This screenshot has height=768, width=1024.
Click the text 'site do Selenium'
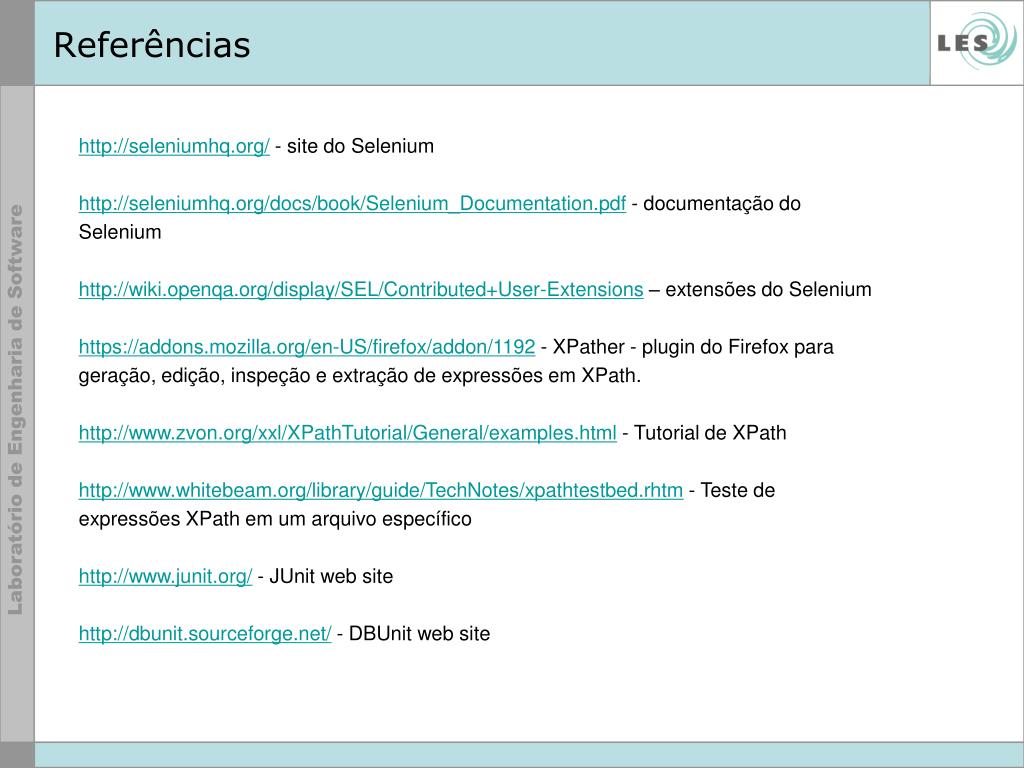[x=360, y=146]
